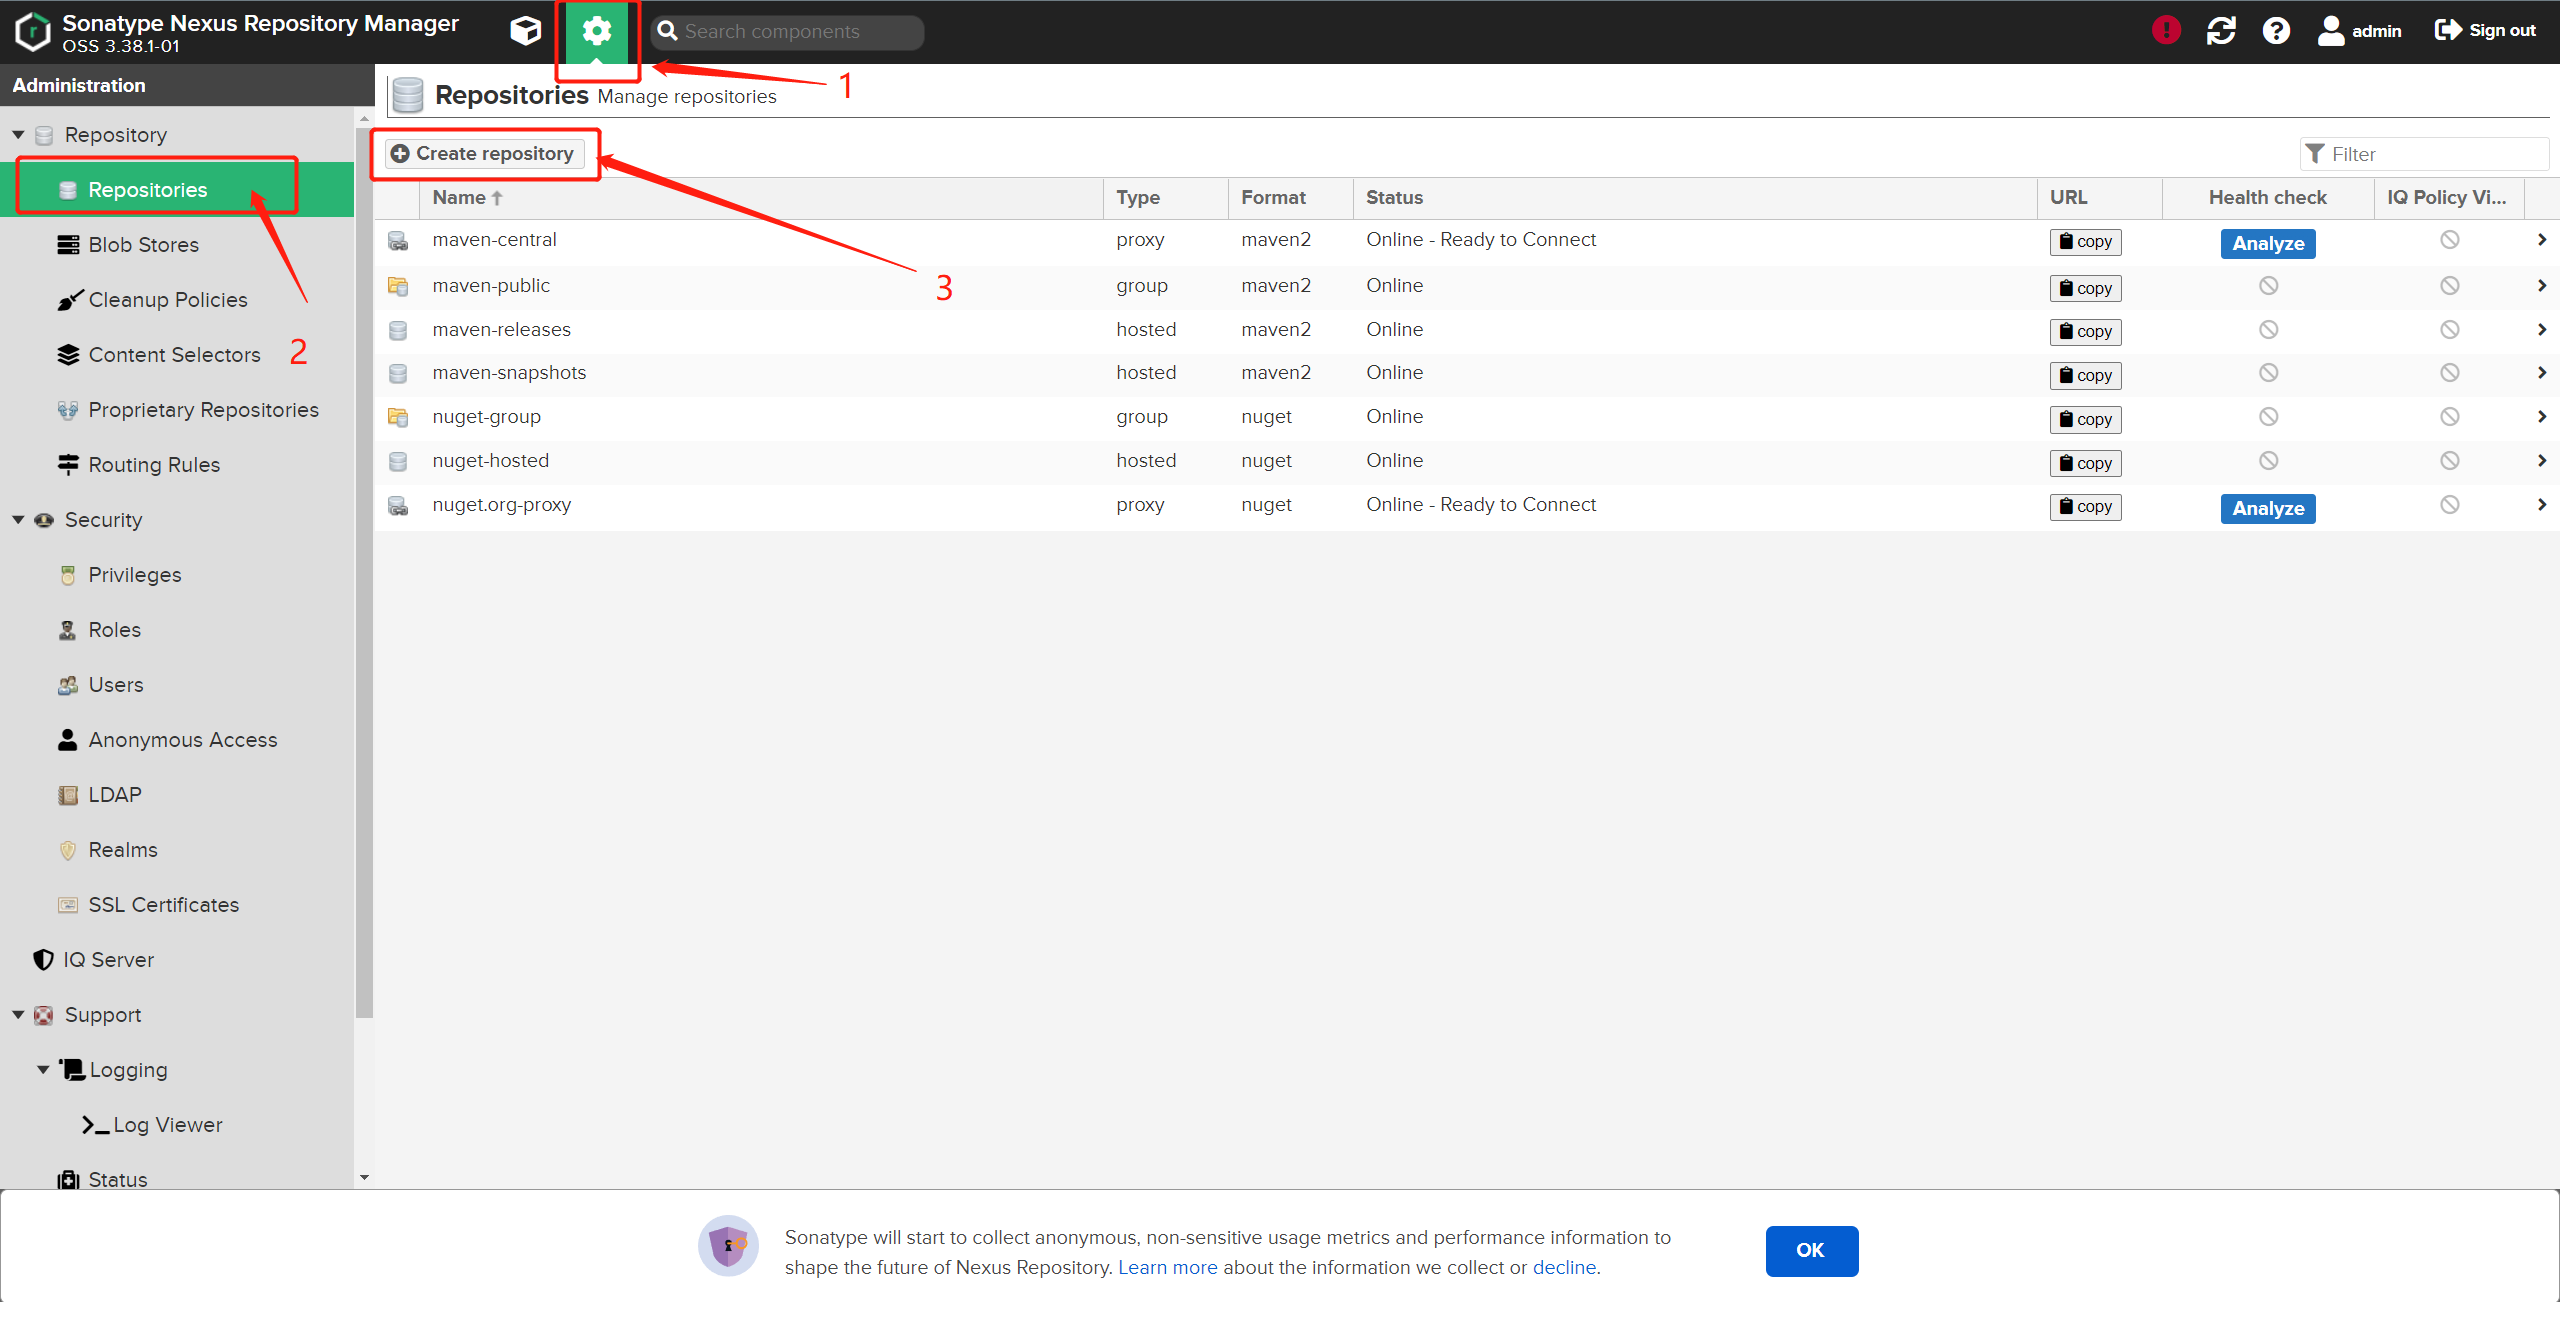
Task: Click maven-public group folder icon
Action: click(398, 287)
